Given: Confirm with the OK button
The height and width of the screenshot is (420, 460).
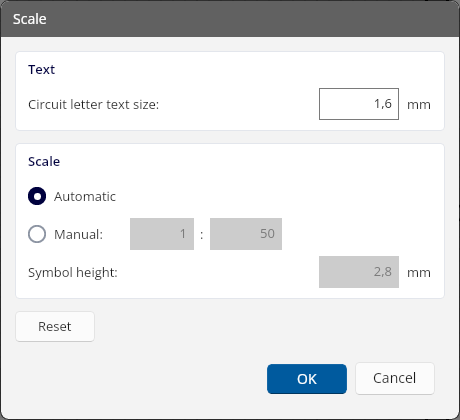Looking at the screenshot, I should (x=307, y=379).
